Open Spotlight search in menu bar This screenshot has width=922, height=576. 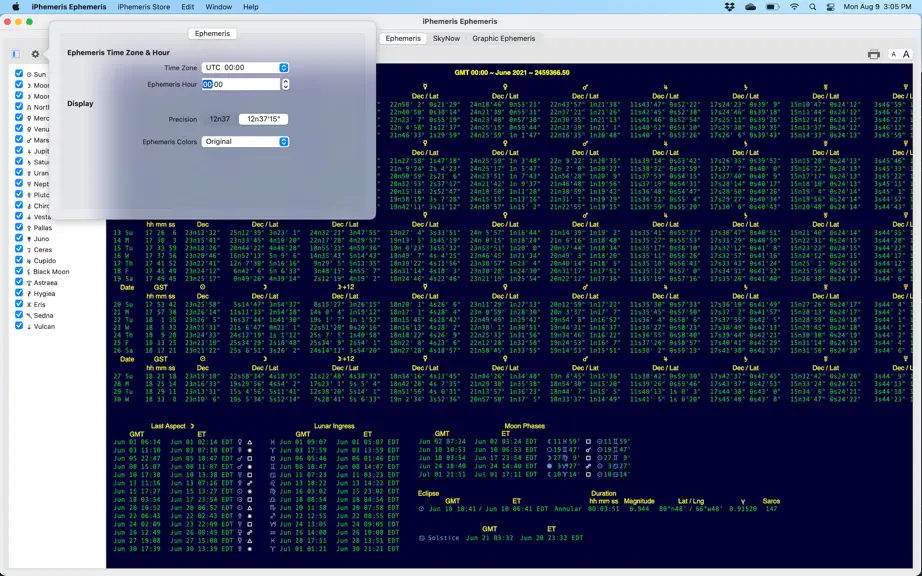coord(812,7)
